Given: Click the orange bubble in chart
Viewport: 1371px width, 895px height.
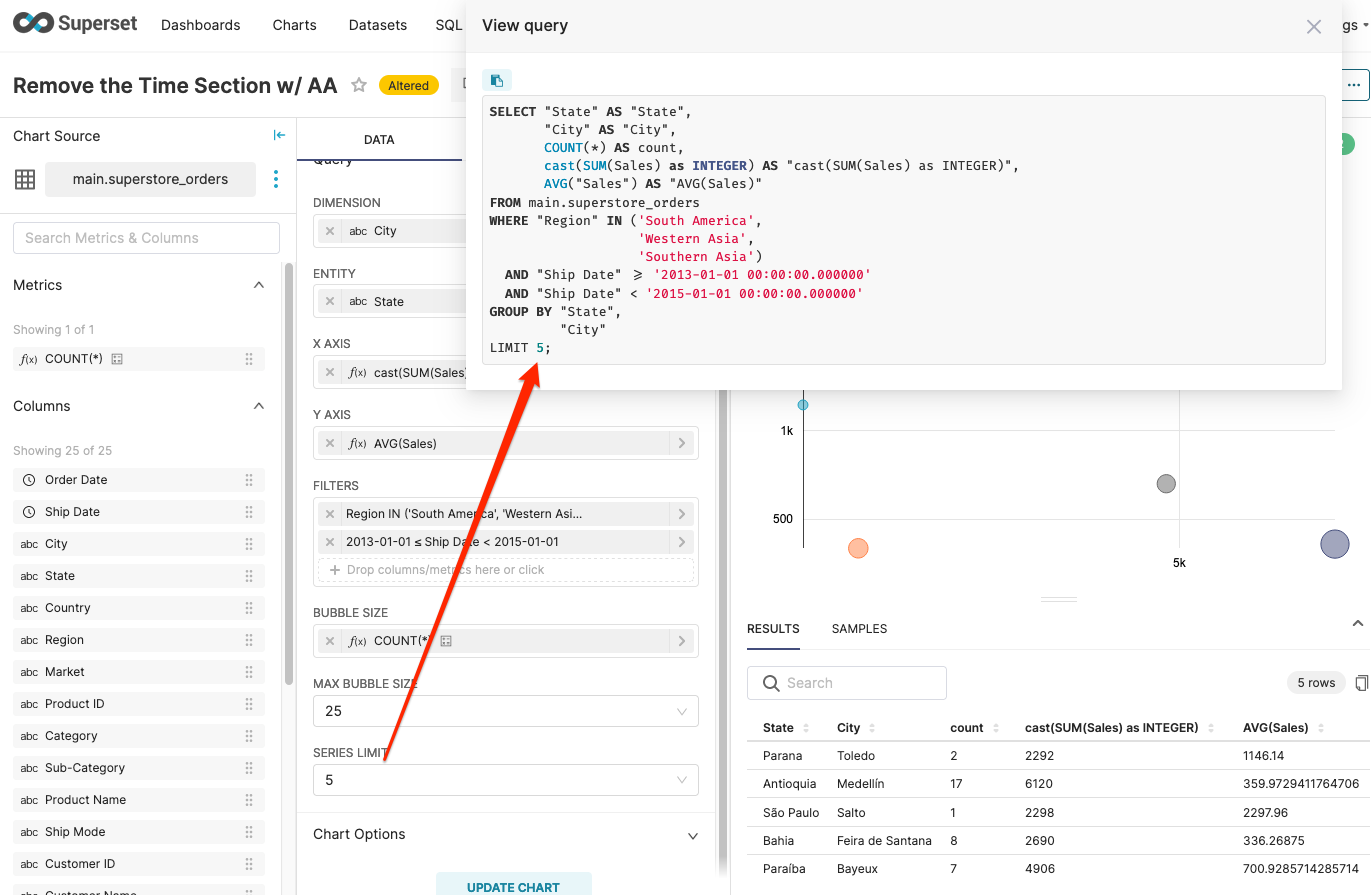Looking at the screenshot, I should pos(858,548).
